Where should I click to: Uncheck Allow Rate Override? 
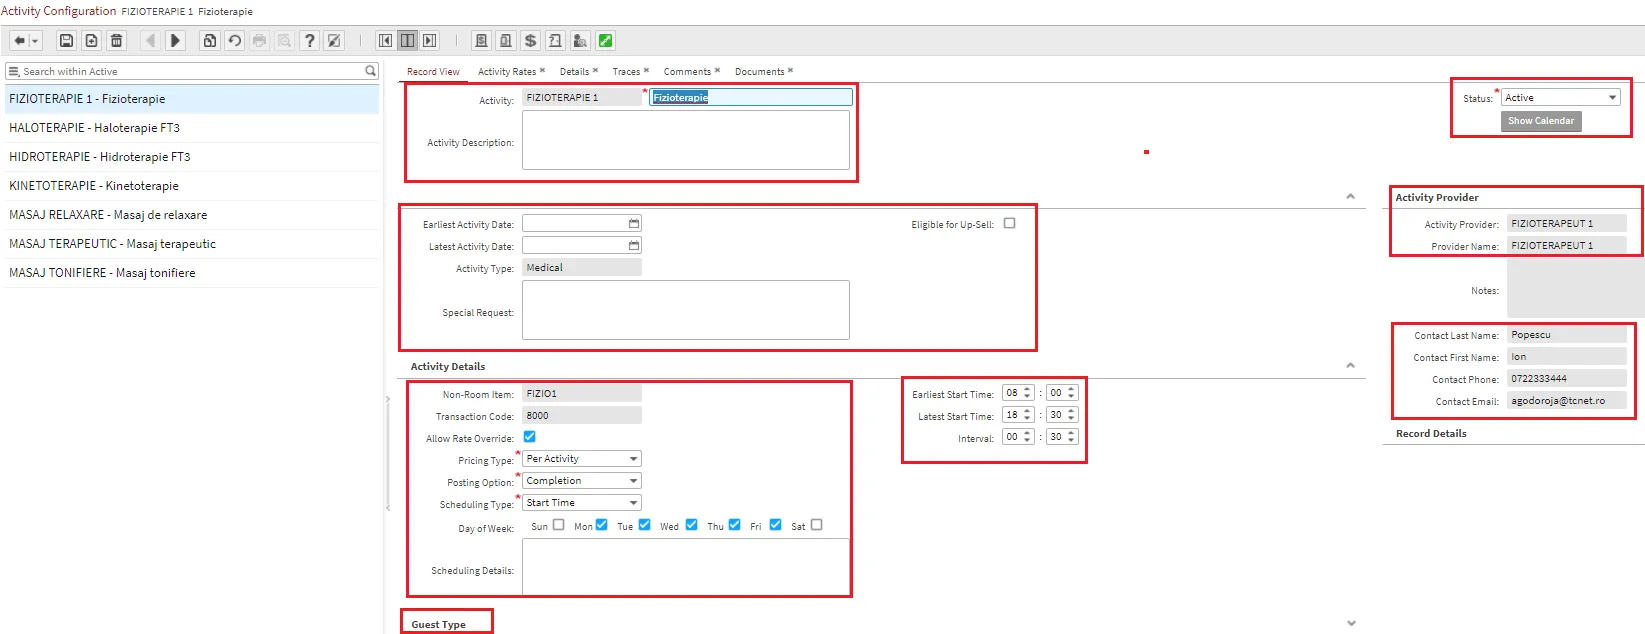click(529, 437)
